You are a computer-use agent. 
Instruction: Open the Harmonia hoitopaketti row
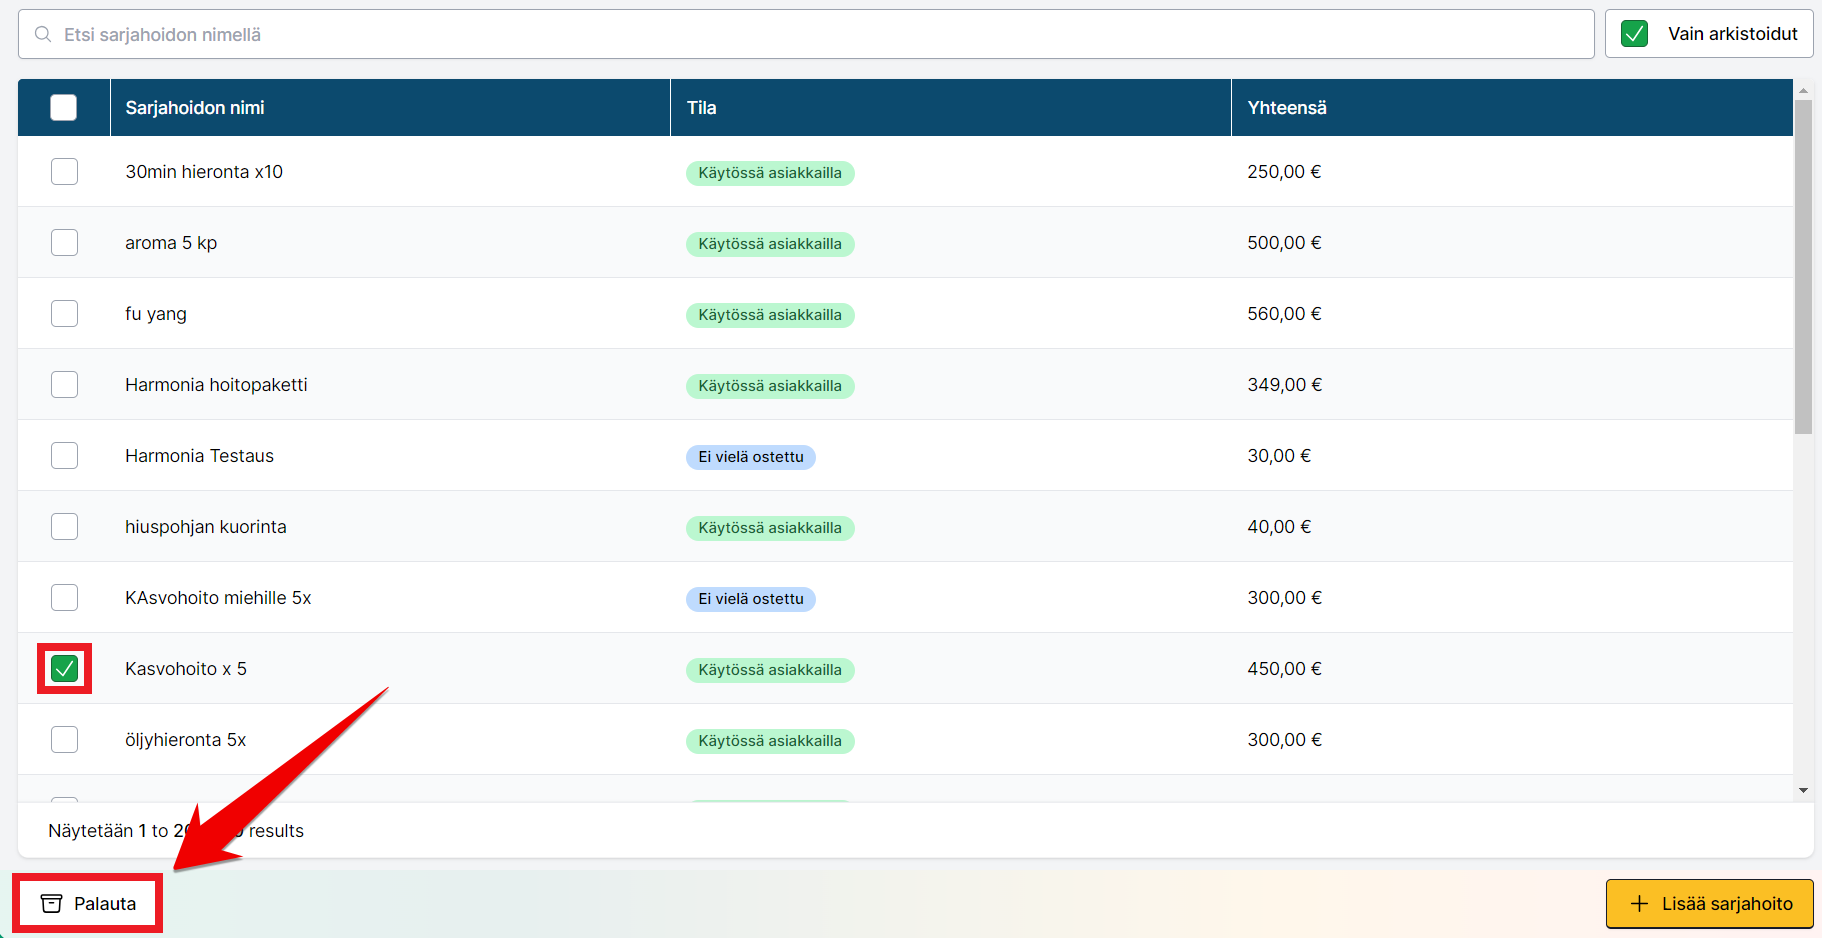[x=216, y=385]
